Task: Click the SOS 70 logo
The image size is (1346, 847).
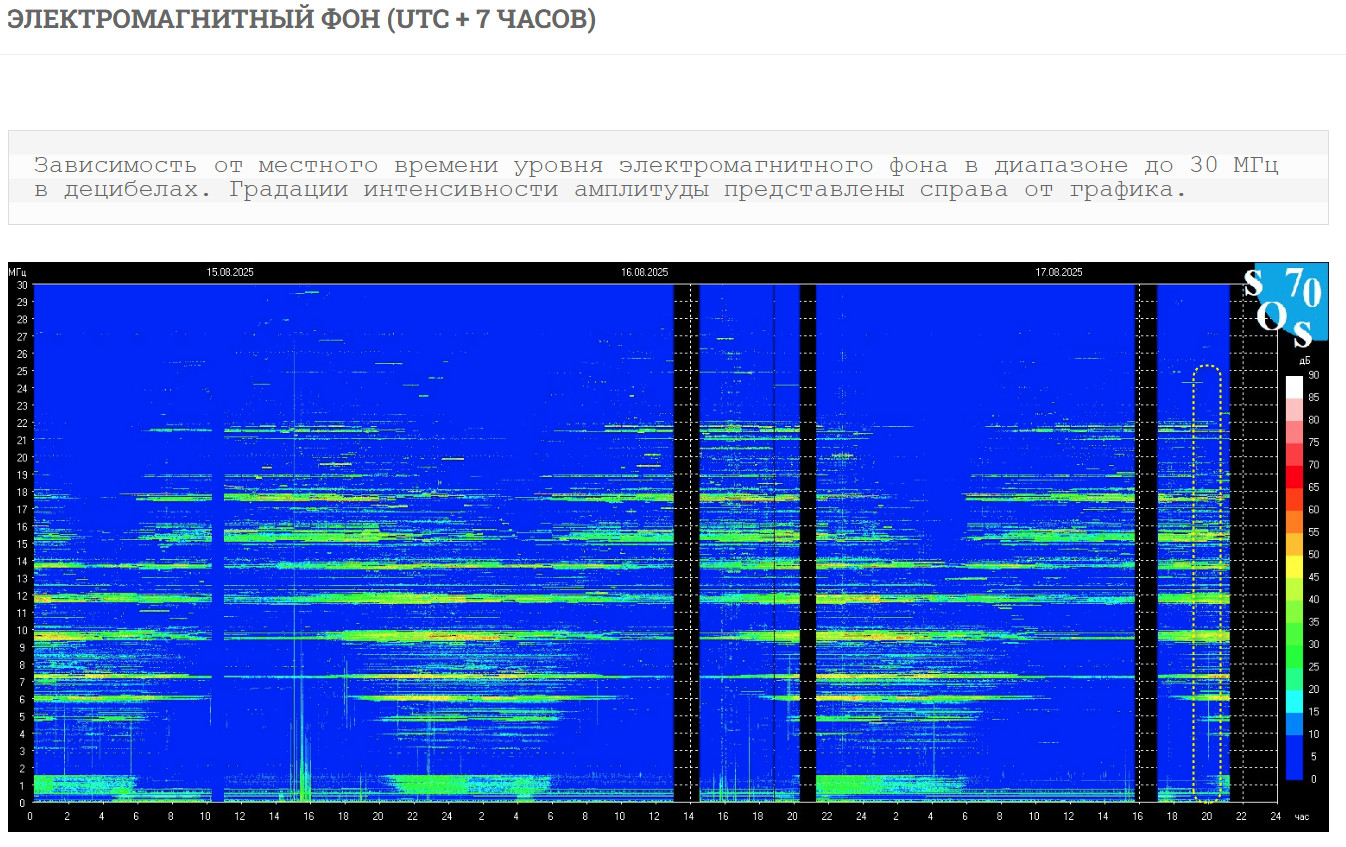Action: pos(1284,303)
